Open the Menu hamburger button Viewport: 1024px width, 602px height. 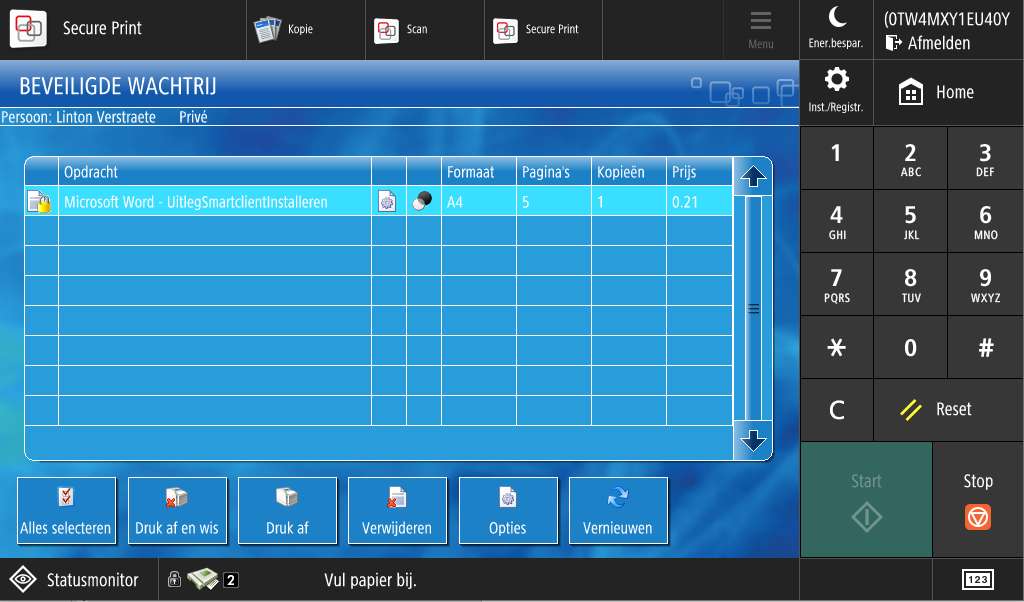point(760,29)
